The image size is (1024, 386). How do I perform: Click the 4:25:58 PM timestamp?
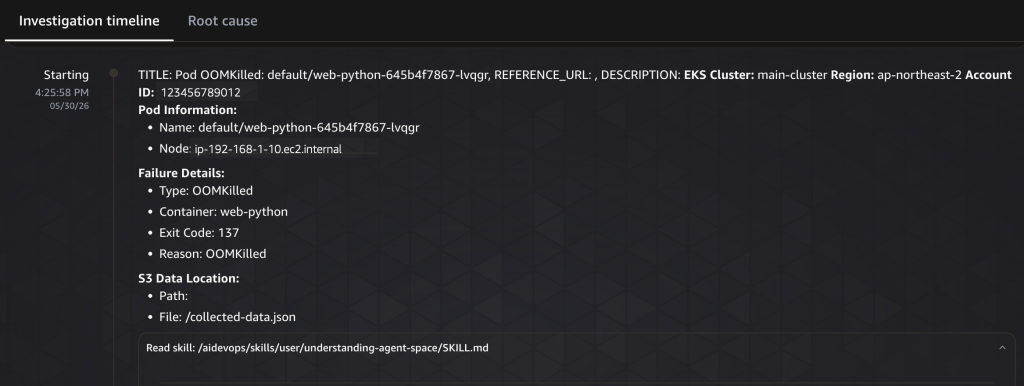click(x=62, y=93)
